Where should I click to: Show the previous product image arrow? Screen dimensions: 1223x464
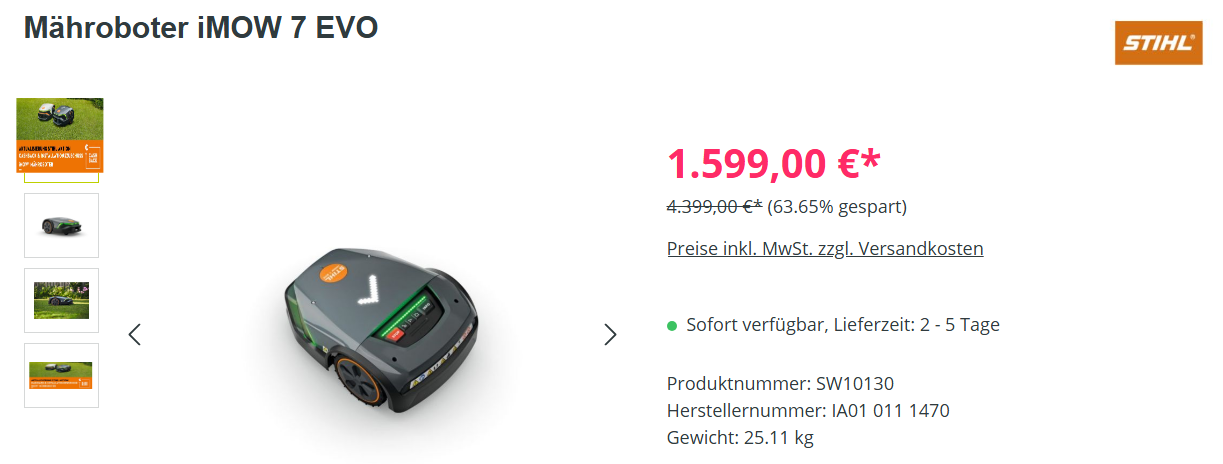(135, 335)
